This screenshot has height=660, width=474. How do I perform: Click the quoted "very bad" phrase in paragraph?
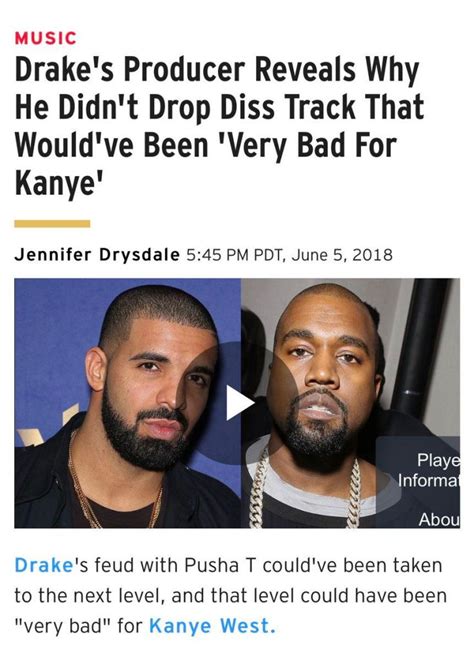pos(63,626)
